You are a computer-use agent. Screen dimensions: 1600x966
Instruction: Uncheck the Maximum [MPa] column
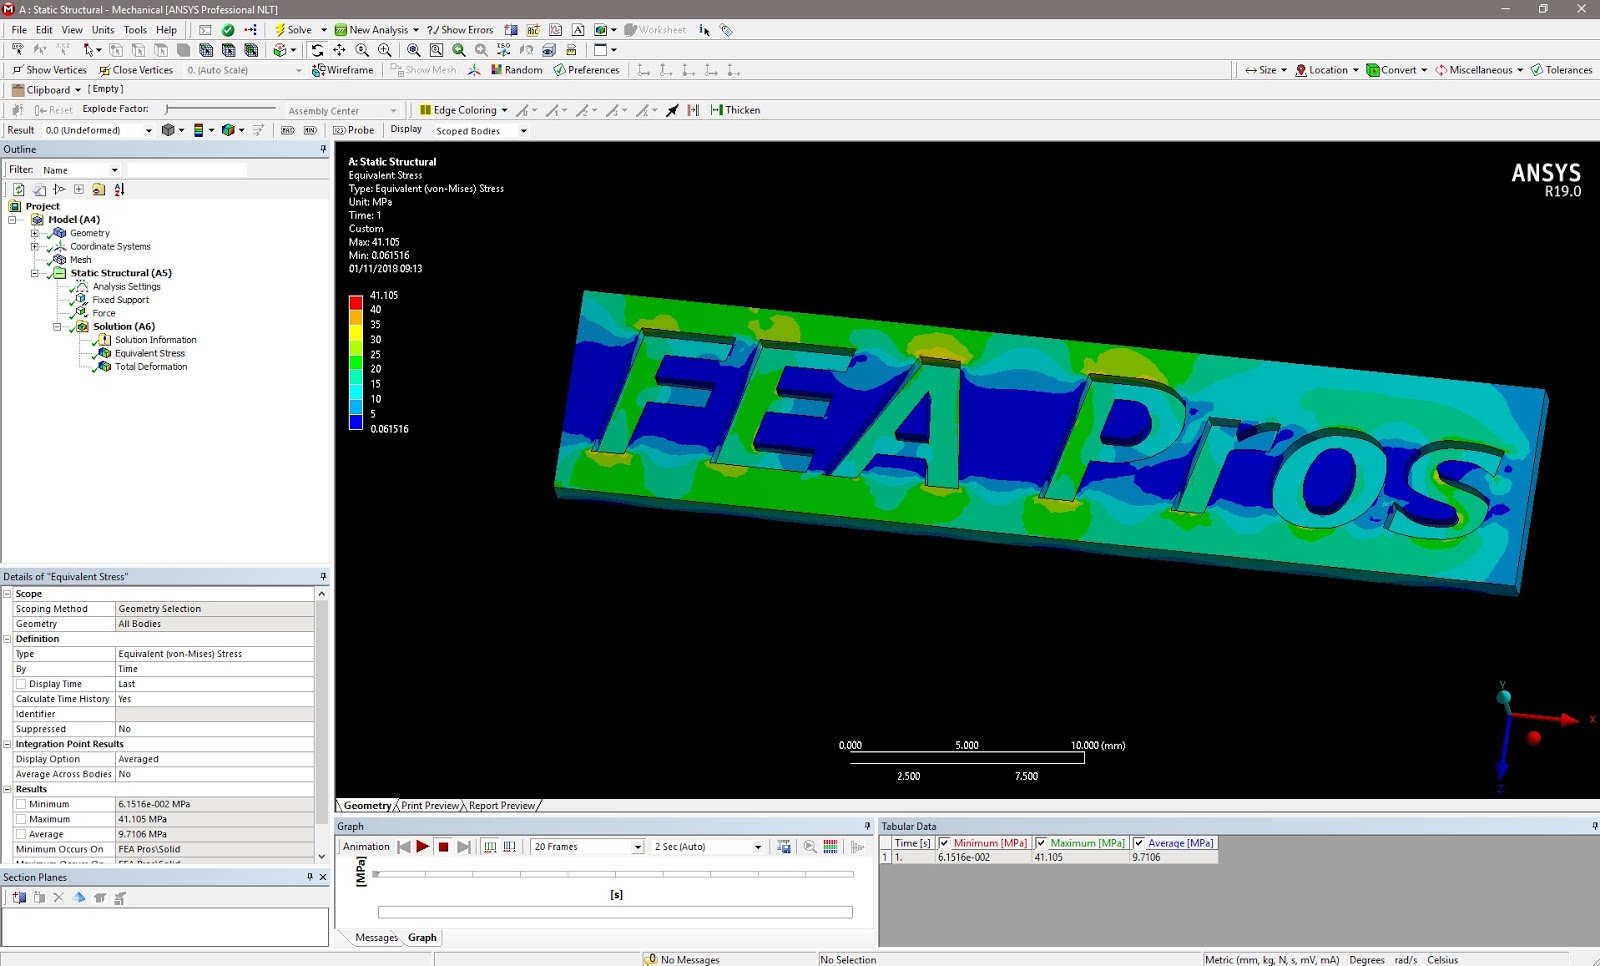click(x=1041, y=843)
